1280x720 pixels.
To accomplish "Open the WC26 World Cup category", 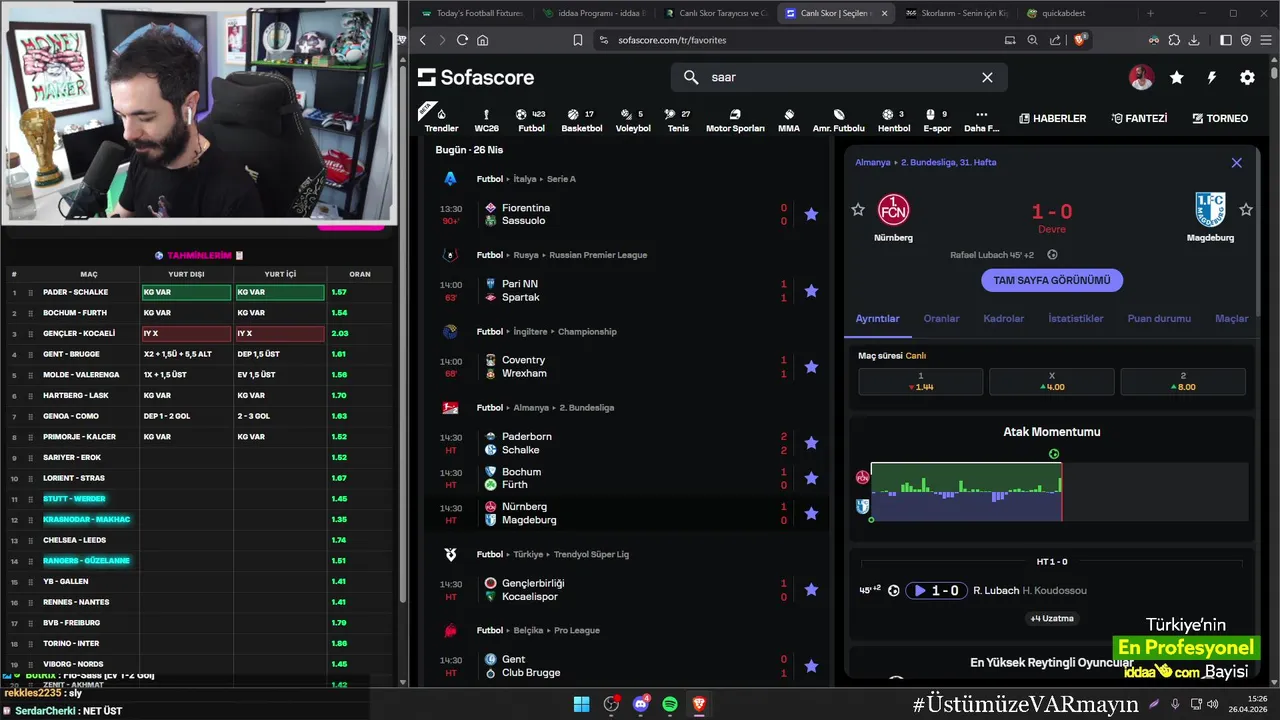I will pyautogui.click(x=486, y=119).
